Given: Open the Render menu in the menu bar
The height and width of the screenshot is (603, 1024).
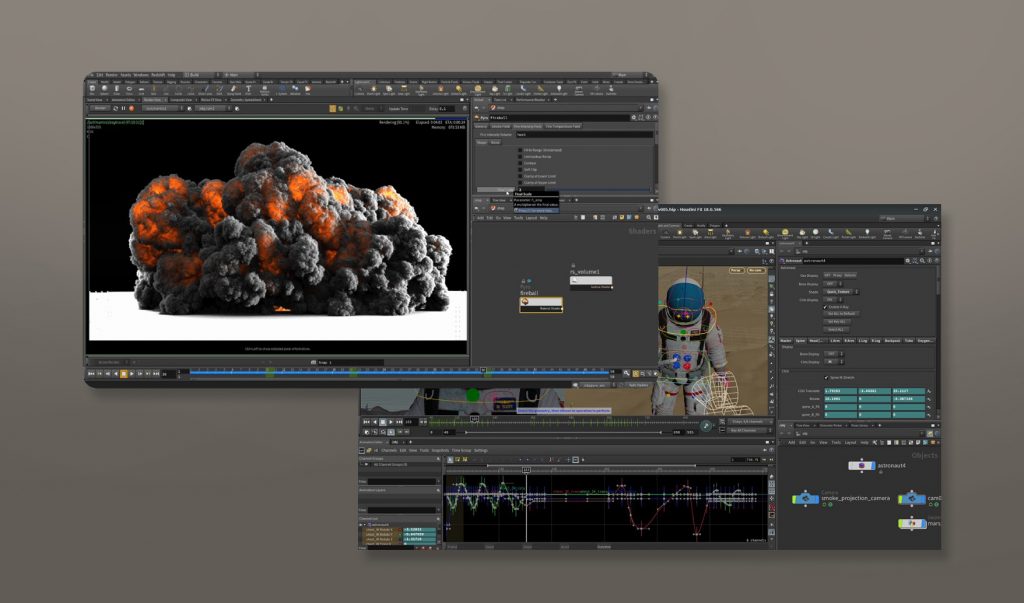Looking at the screenshot, I should click(112, 75).
